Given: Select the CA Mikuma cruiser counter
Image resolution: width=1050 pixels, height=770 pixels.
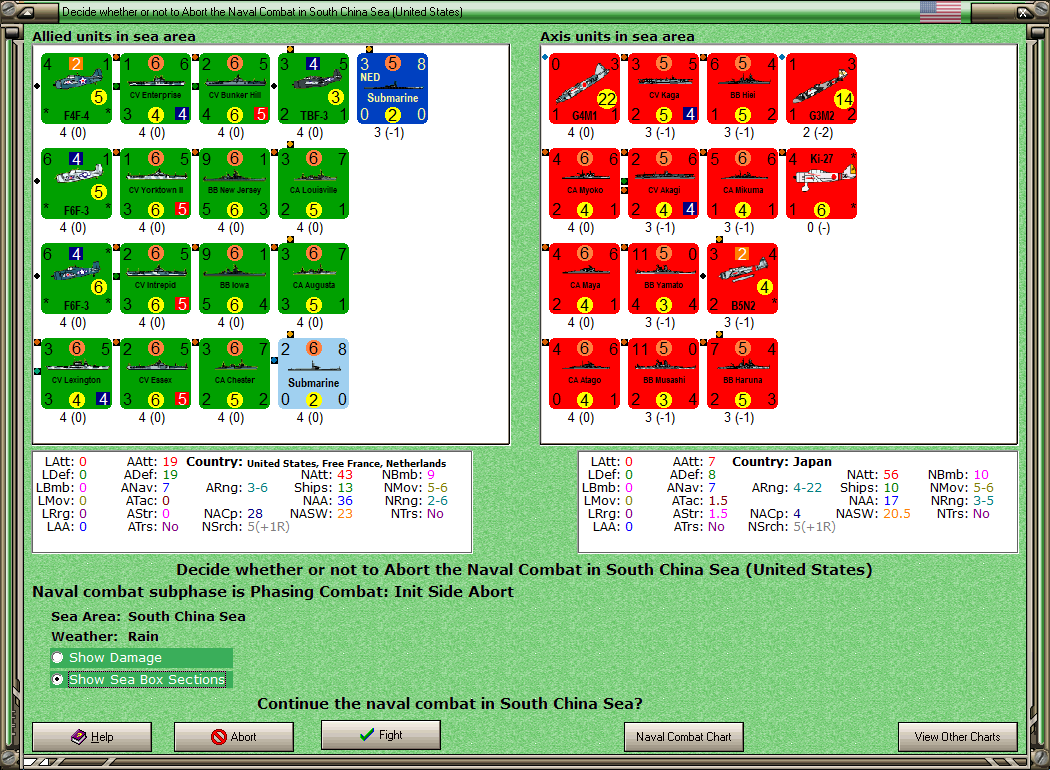Looking at the screenshot, I should [x=743, y=183].
